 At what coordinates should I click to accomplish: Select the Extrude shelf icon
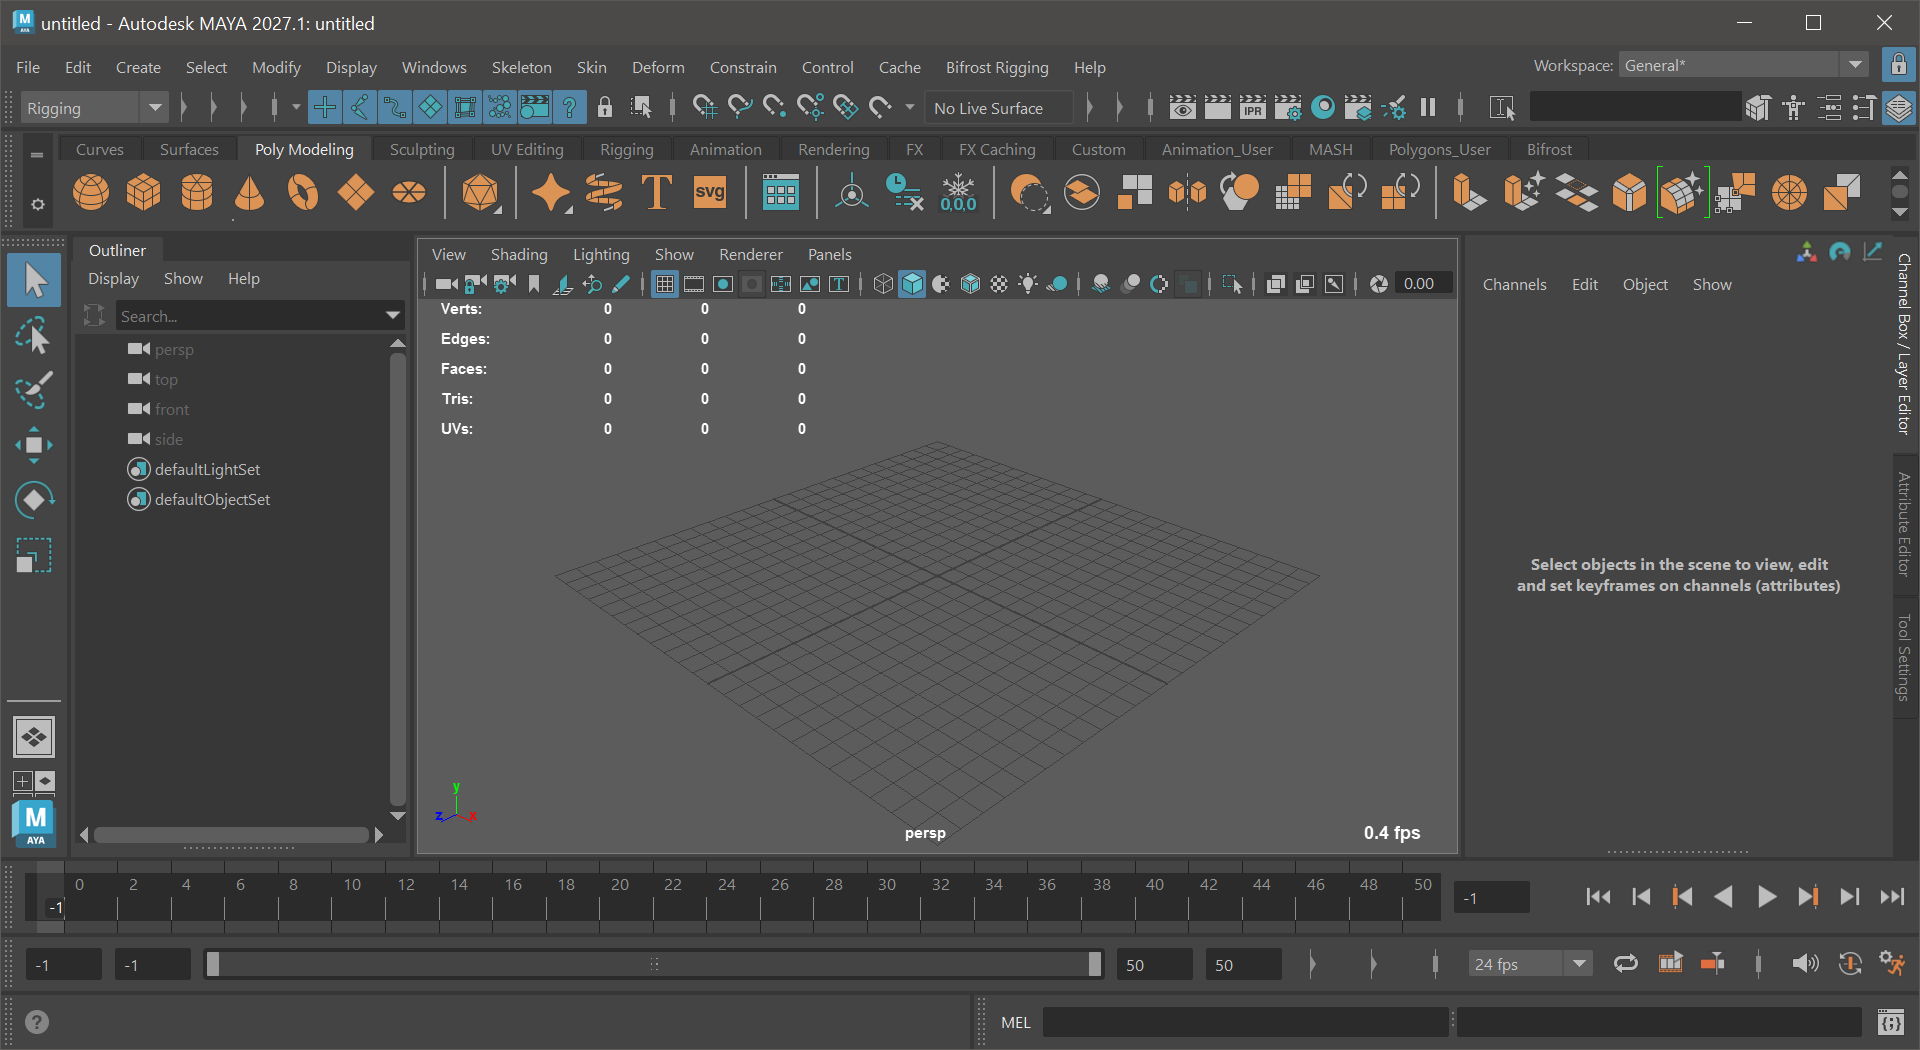1469,192
